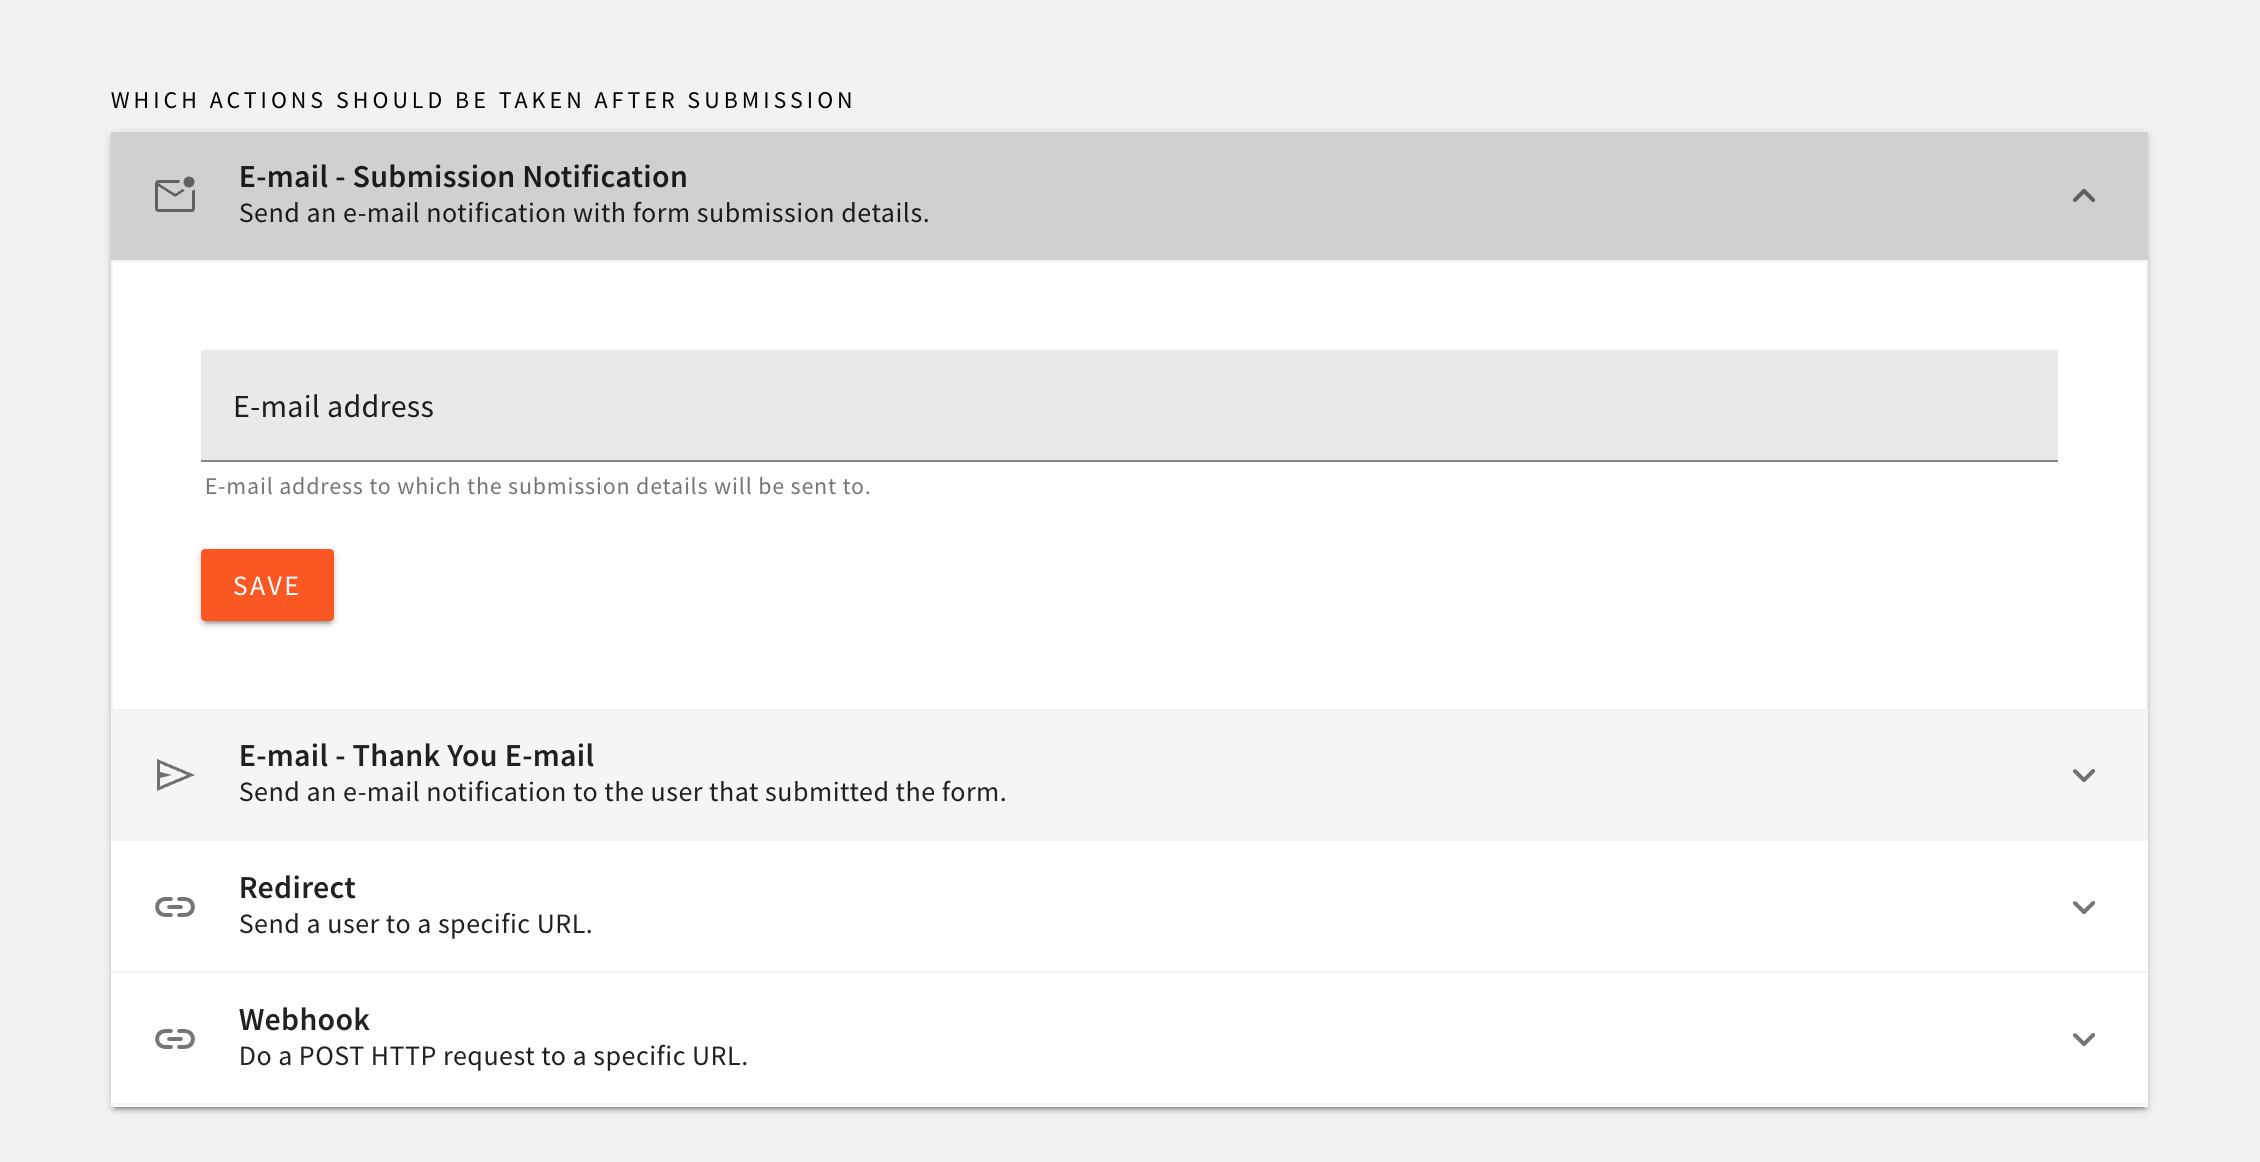
Task: Select the 'E-mail - Thank You E-mail' heading
Action: click(416, 756)
